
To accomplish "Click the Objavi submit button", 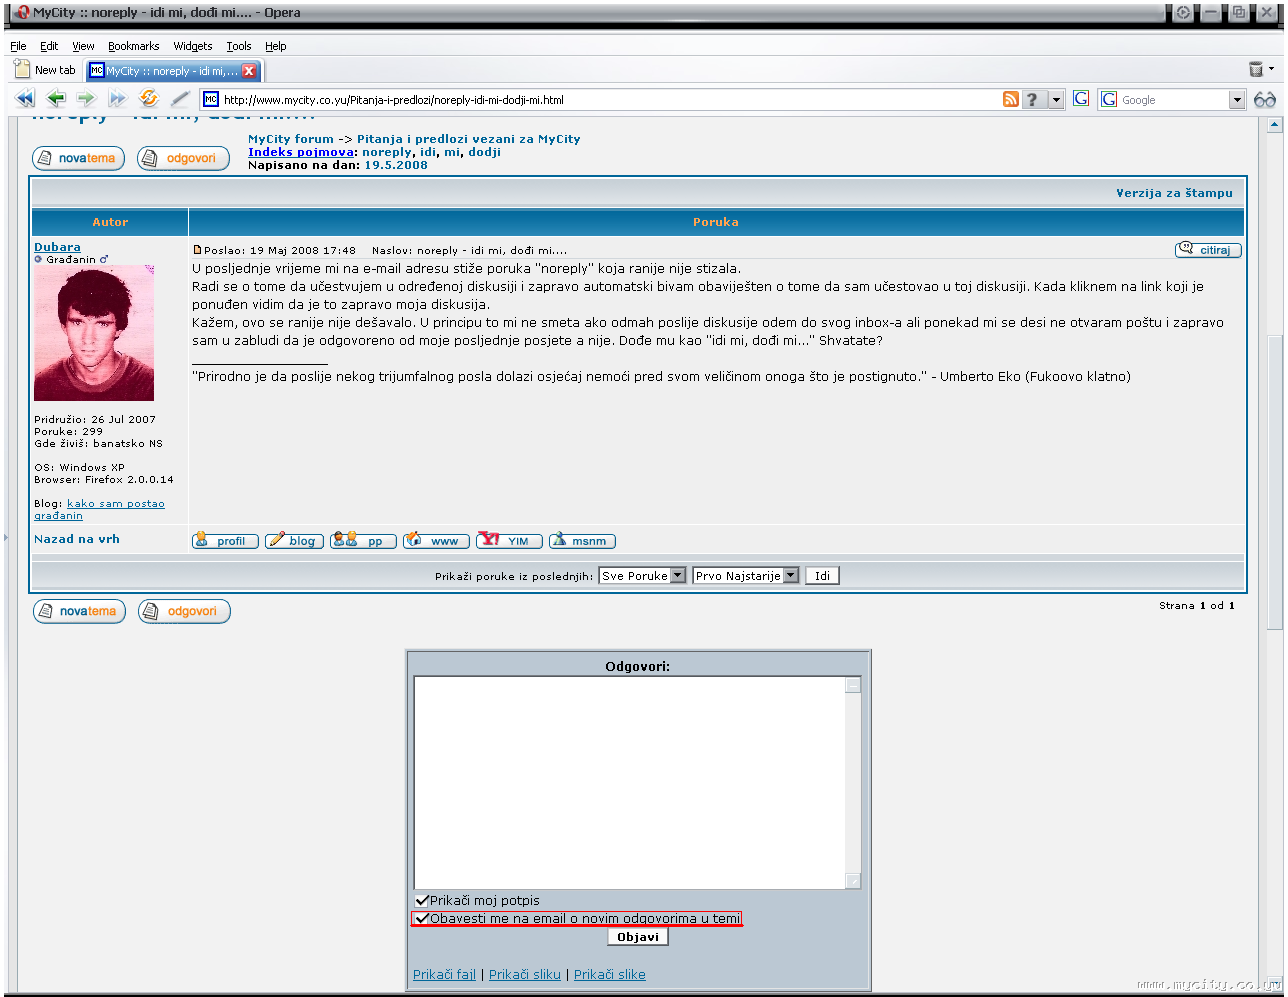I will tap(638, 937).
